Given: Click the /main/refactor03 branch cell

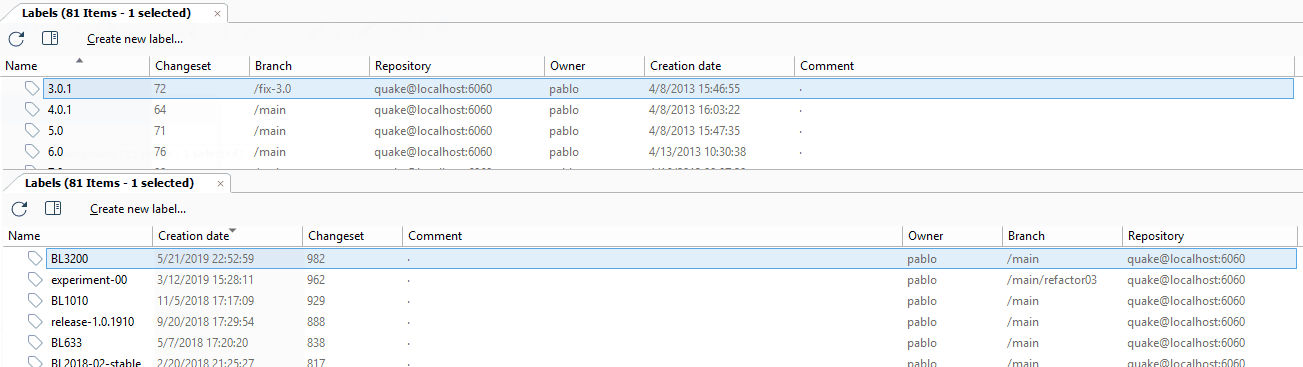Looking at the screenshot, I should tap(1052, 280).
